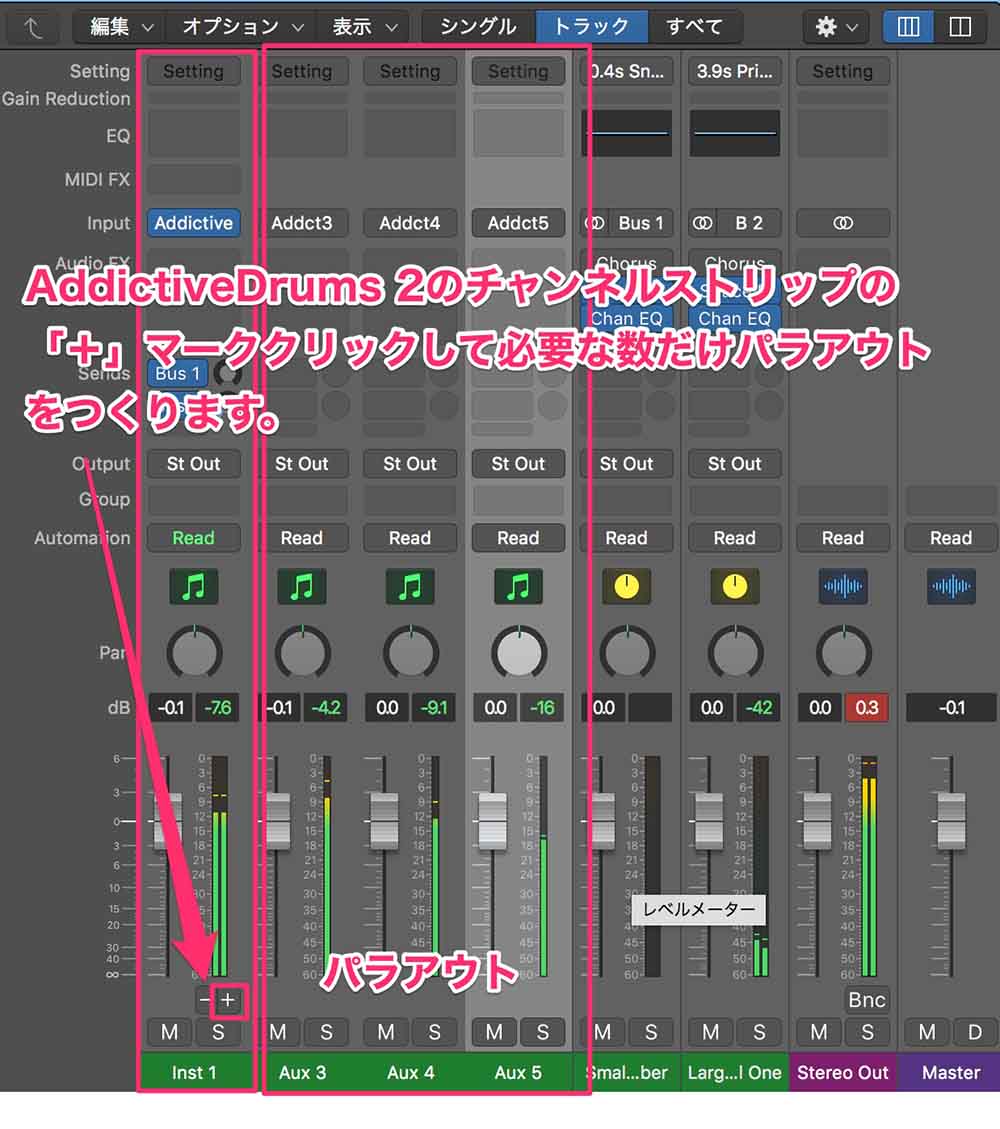Mute the Aux 4 channel
This screenshot has width=1000, height=1129.
pyautogui.click(x=386, y=1033)
